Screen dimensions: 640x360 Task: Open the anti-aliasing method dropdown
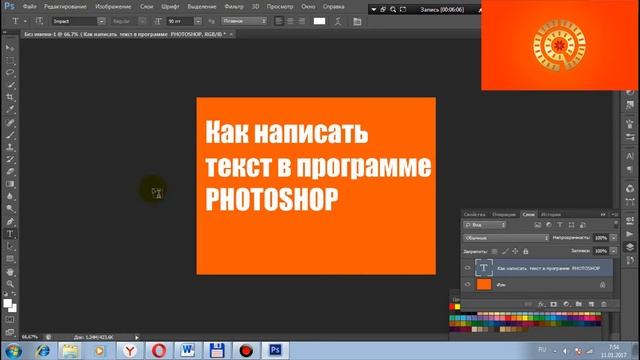coord(244,21)
